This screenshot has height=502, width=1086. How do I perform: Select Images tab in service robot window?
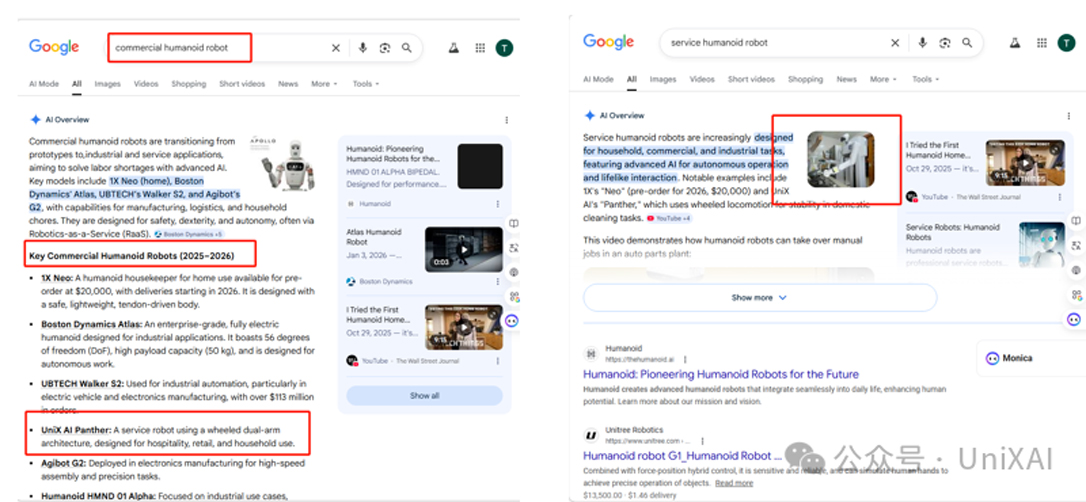pos(663,80)
